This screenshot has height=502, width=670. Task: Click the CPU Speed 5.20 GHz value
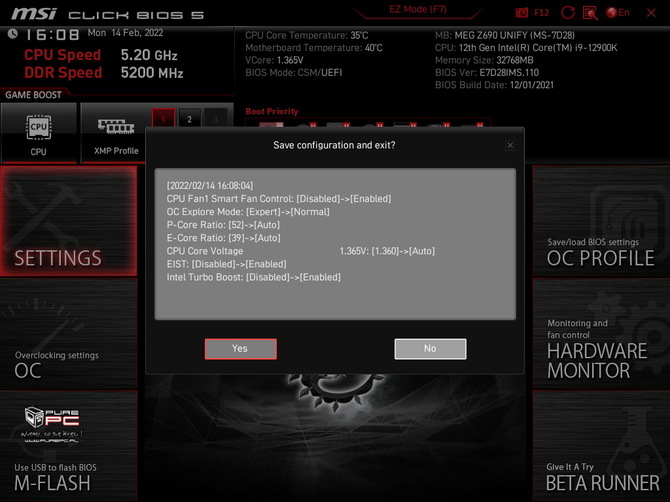click(149, 55)
